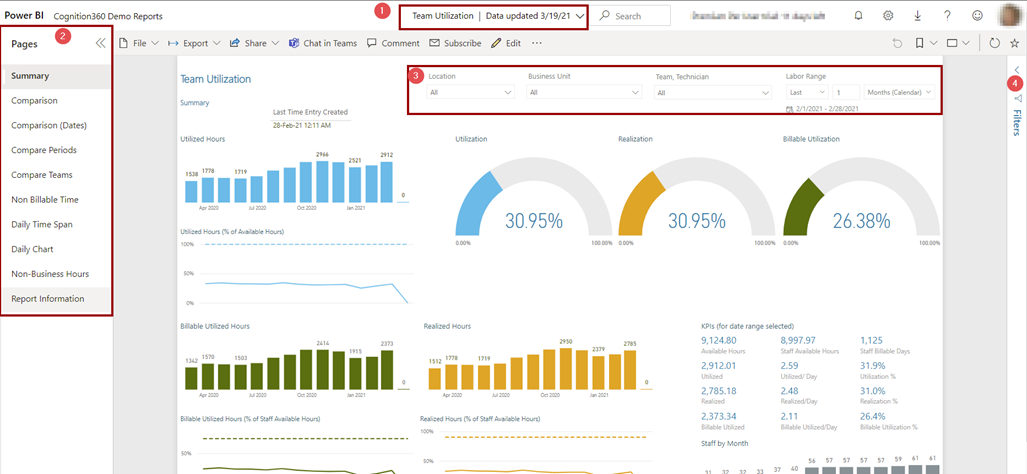This screenshot has height=474, width=1027.
Task: Open the Location filter dropdown
Action: pos(471,92)
